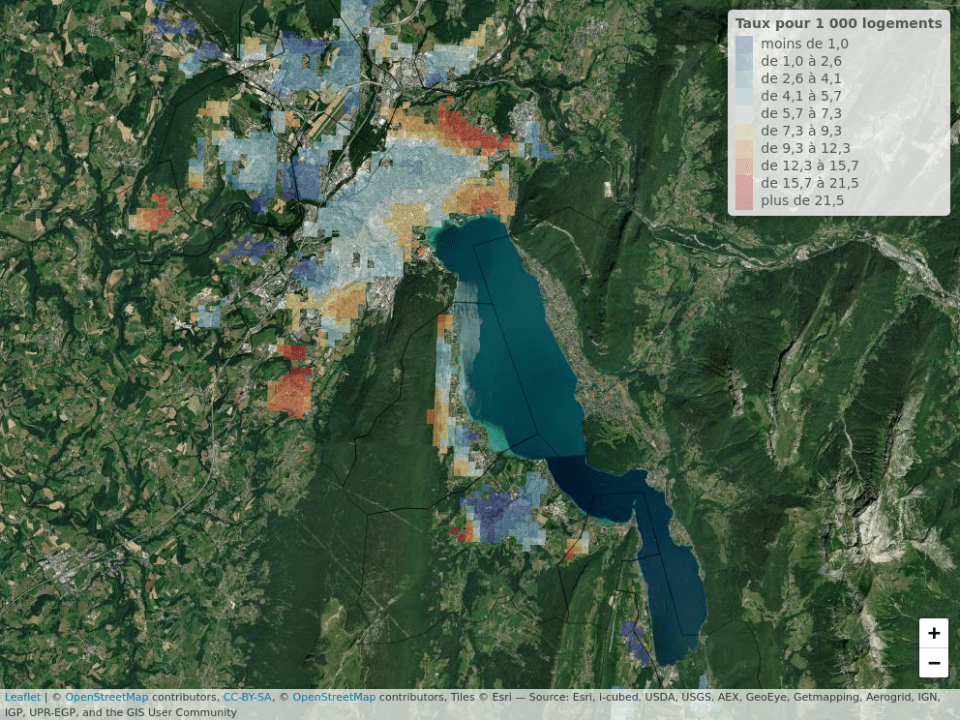Zoom in with the plus button
960x720 pixels.
click(933, 633)
